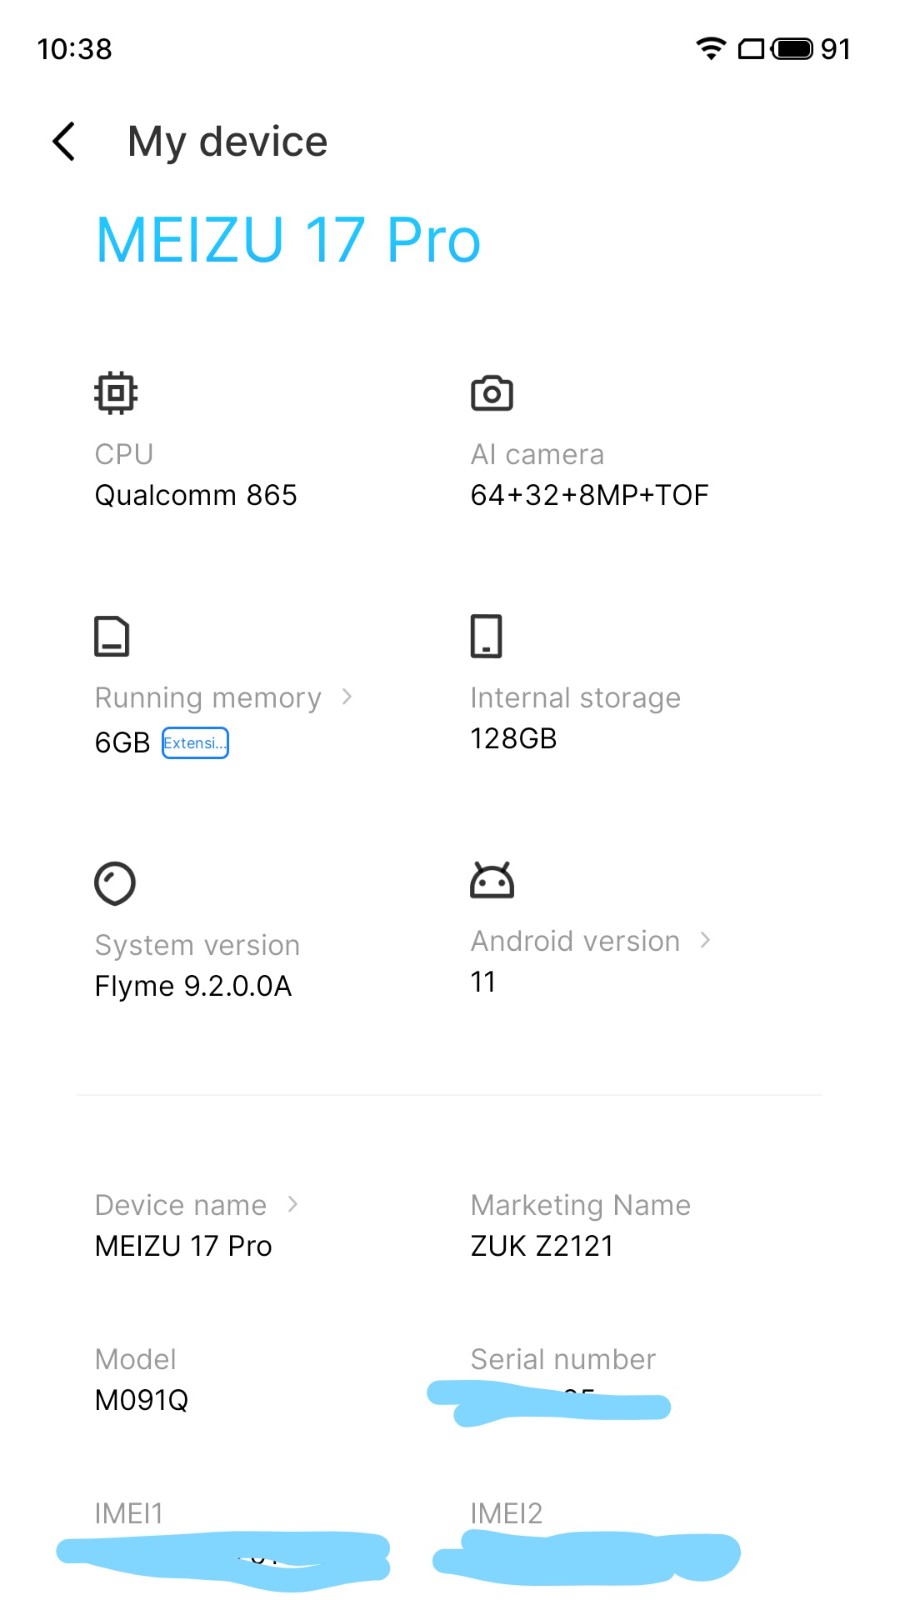The image size is (900, 1600).
Task: Tap the Wi-Fi status icon
Action: click(711, 48)
